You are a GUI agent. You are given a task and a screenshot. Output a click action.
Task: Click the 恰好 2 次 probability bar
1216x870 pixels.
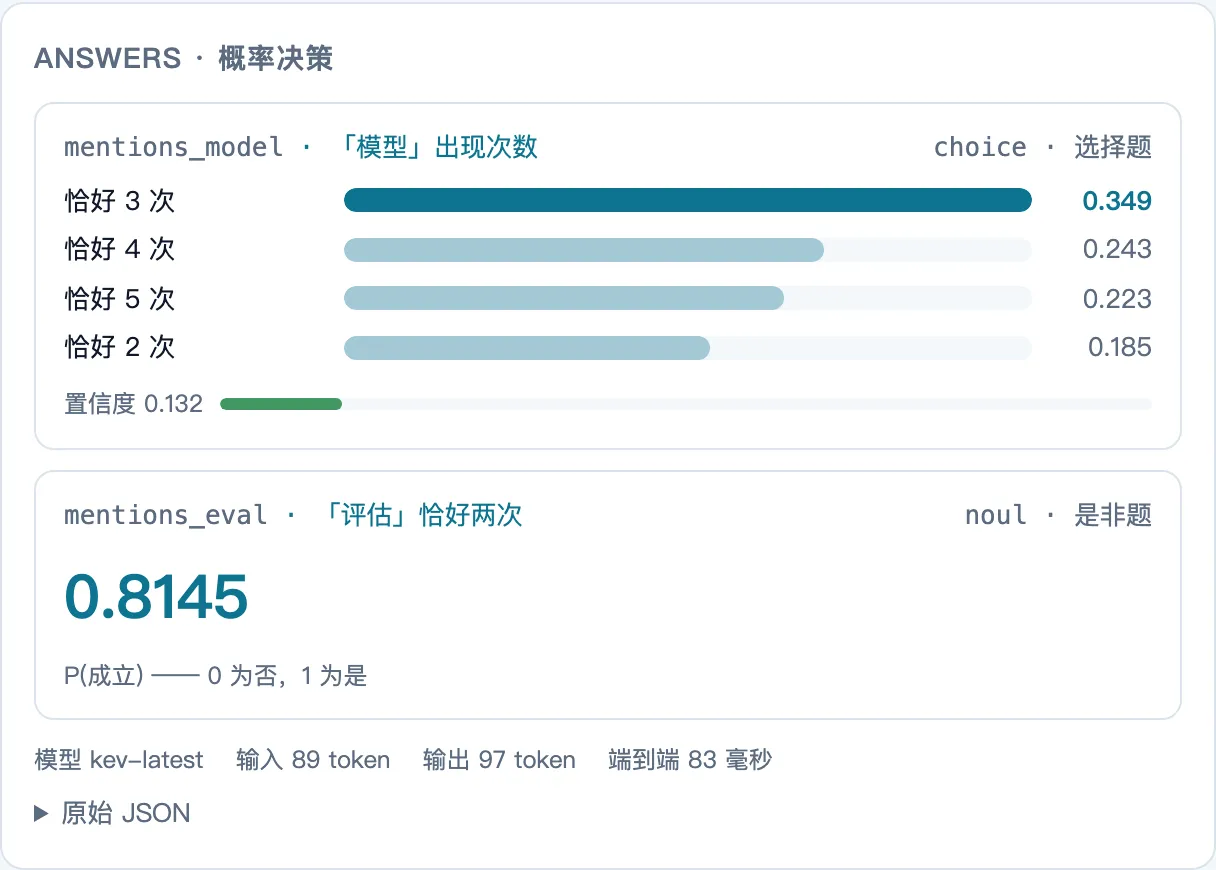click(688, 347)
